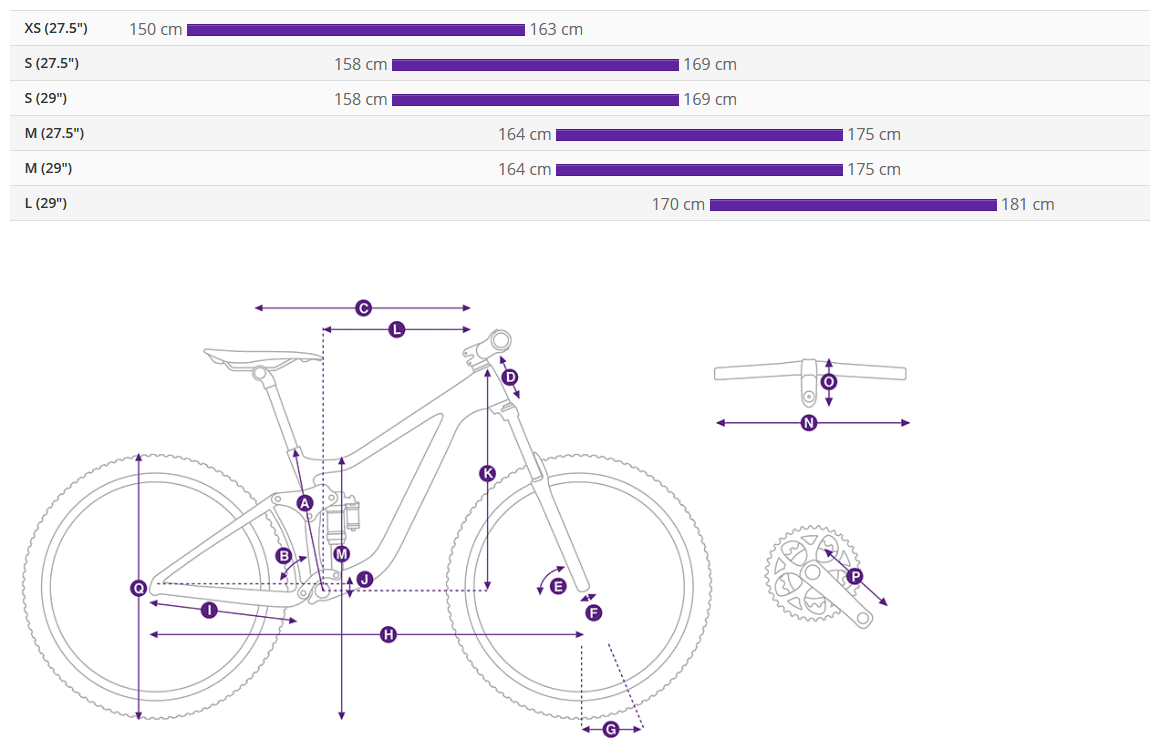This screenshot has width=1171, height=745.
Task: Select the K stack marker
Action: coord(487,473)
